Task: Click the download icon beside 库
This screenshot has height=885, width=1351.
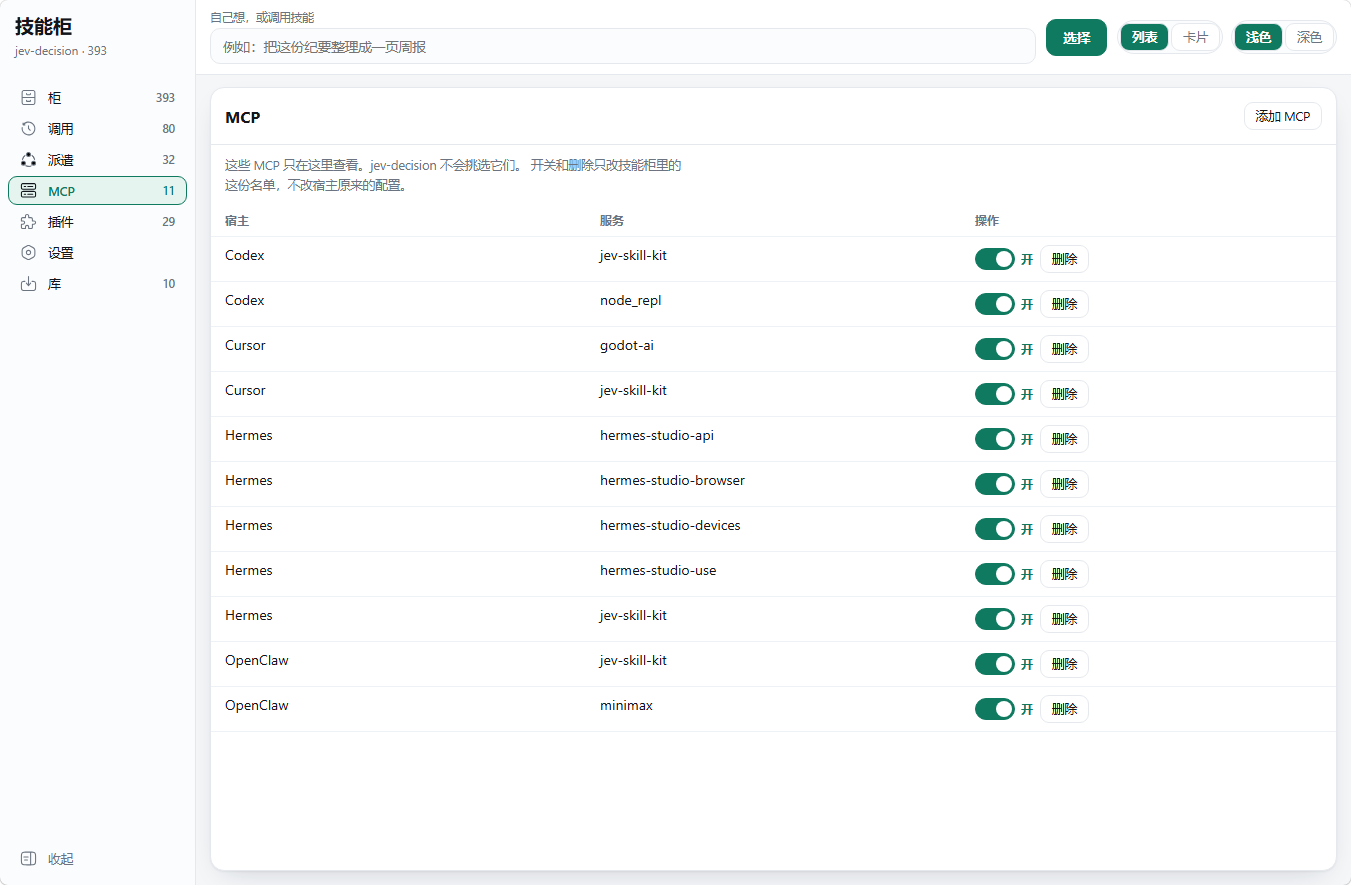Action: [28, 284]
